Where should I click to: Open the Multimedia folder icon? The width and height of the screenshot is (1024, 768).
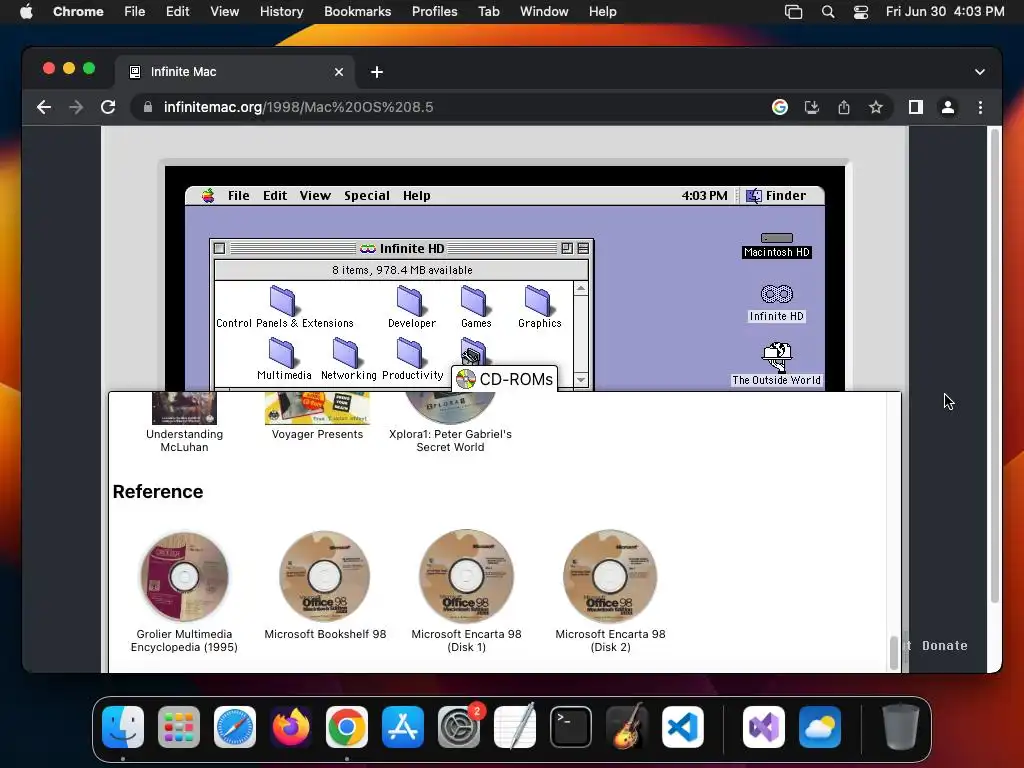pyautogui.click(x=282, y=353)
